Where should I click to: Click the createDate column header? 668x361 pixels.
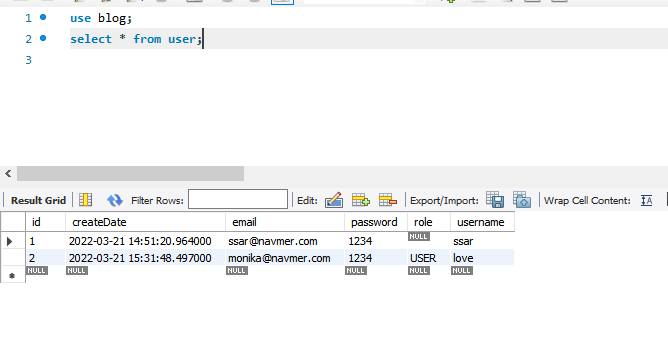145,222
